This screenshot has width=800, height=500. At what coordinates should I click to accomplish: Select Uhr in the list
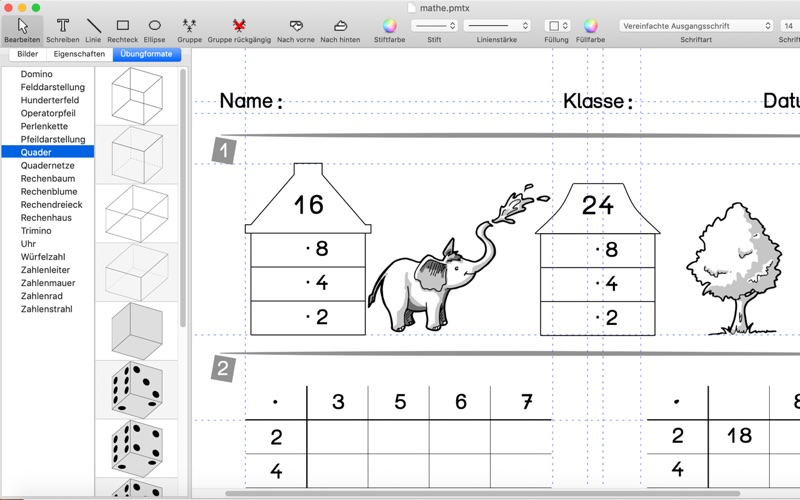point(28,243)
